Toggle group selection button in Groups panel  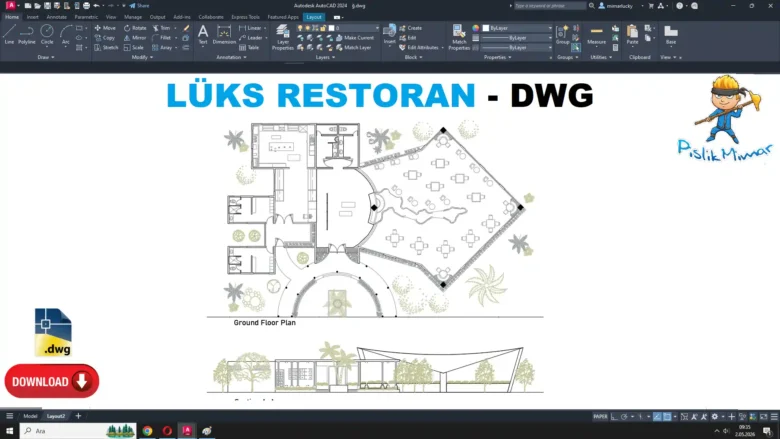pyautogui.click(x=576, y=48)
